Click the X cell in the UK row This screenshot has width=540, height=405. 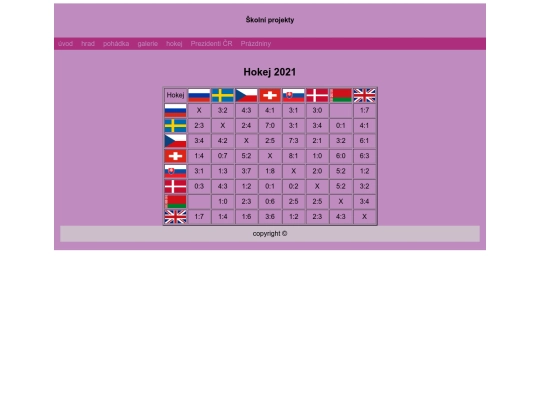pos(364,217)
